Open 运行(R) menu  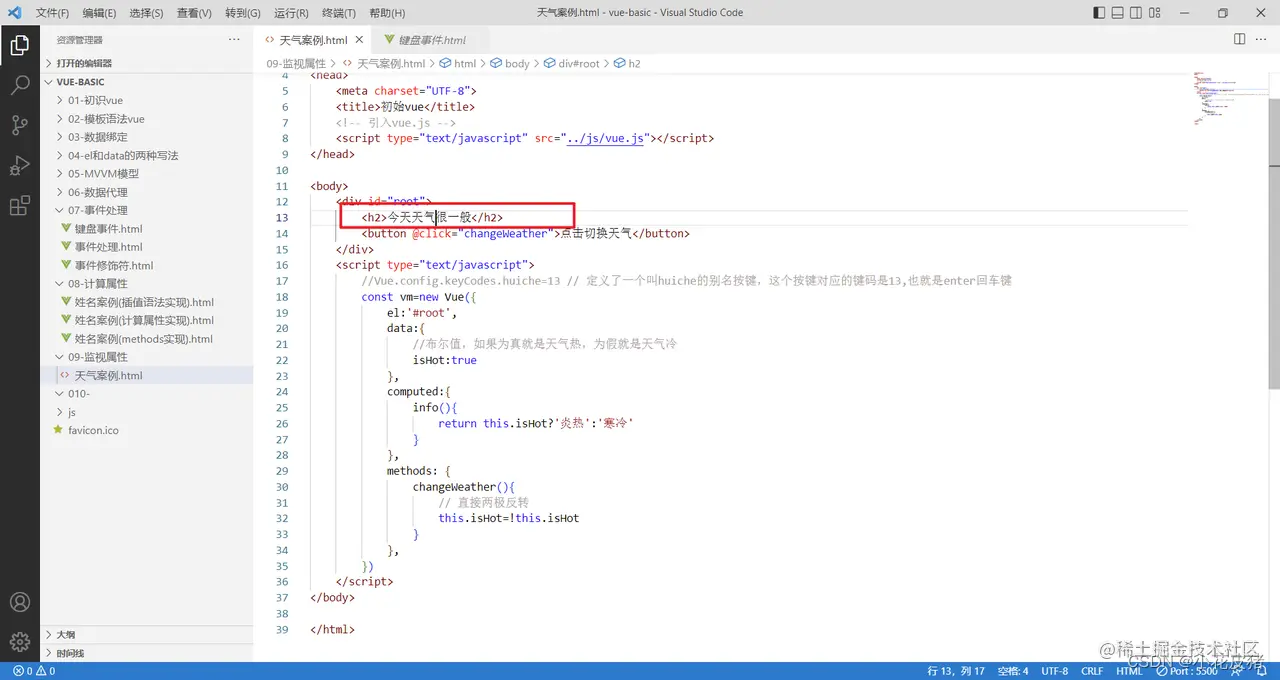pos(290,13)
